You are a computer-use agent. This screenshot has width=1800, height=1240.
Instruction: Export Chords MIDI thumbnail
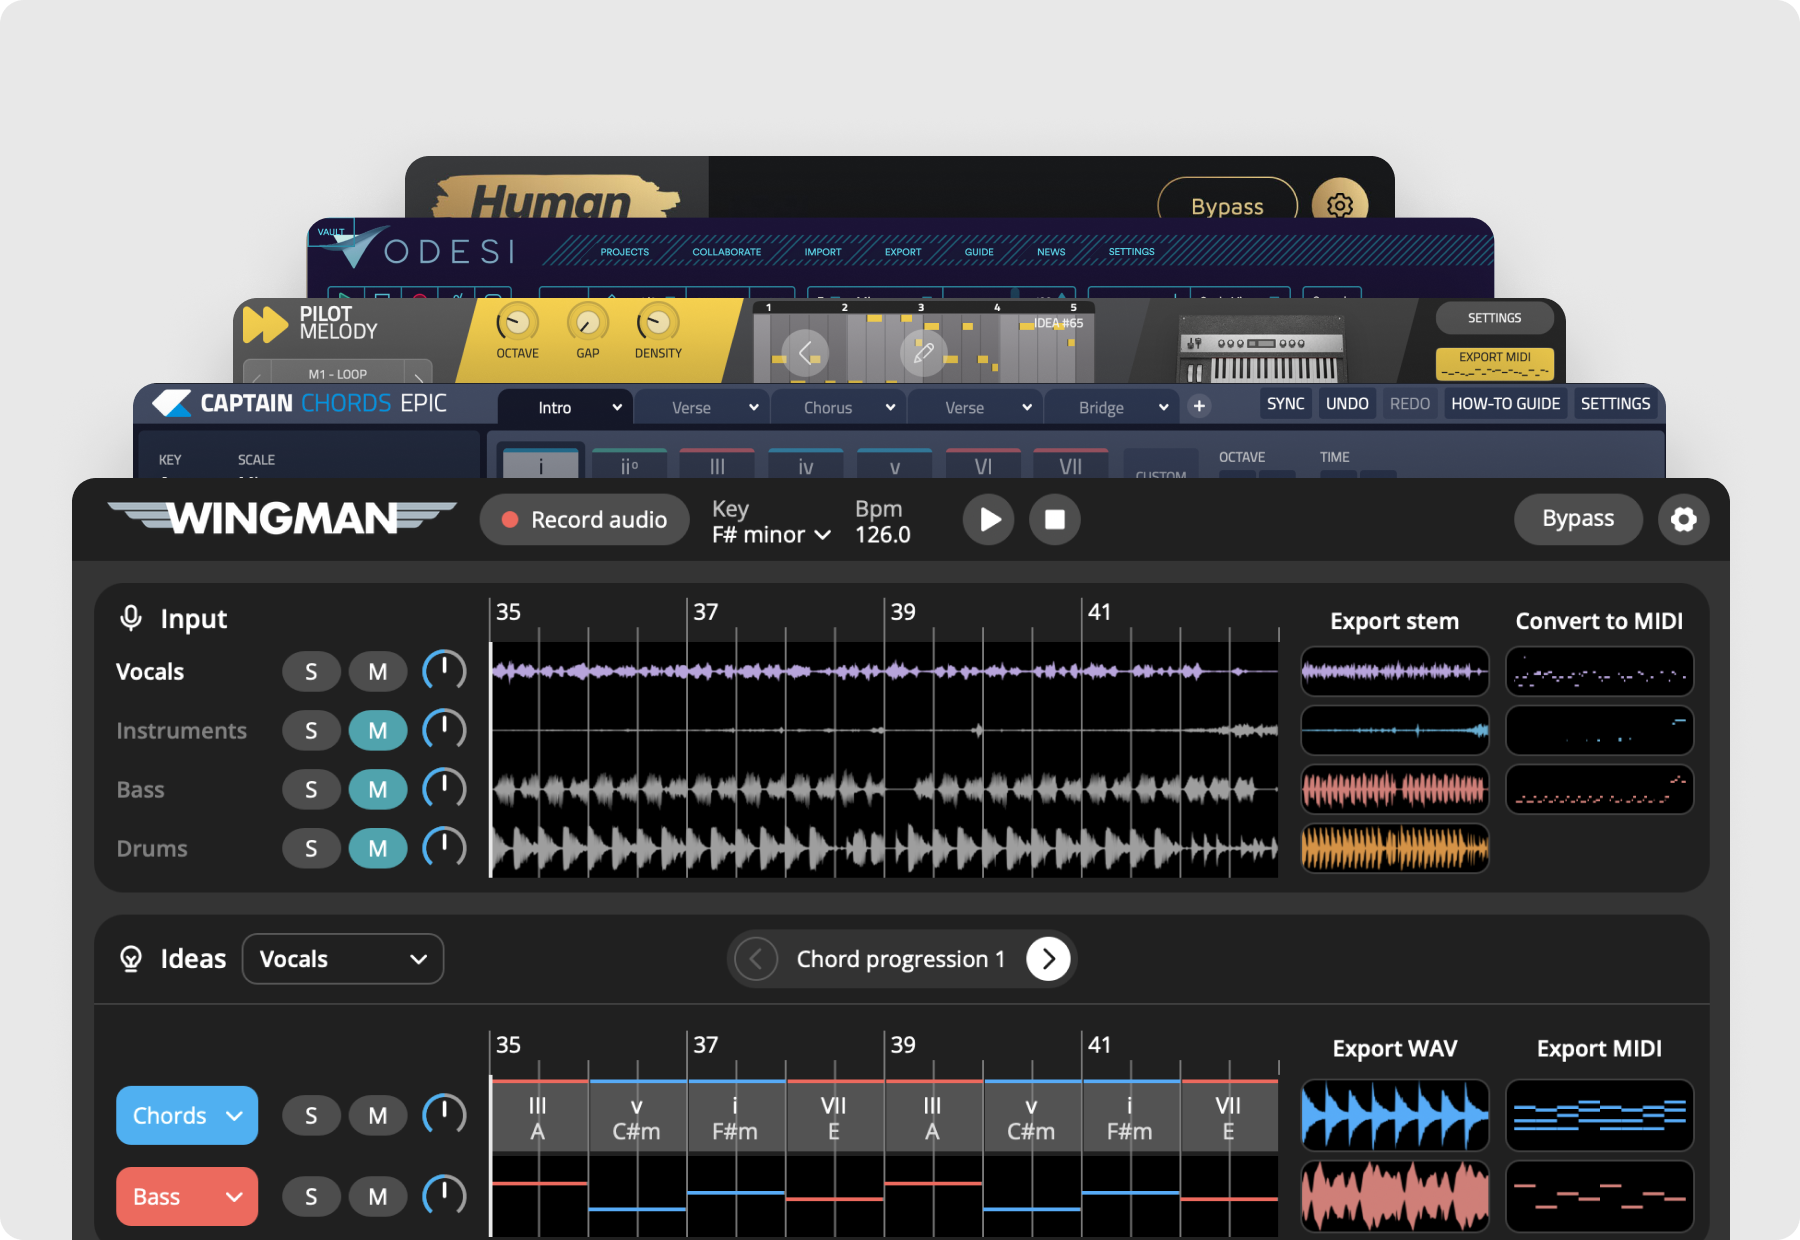point(1599,1115)
